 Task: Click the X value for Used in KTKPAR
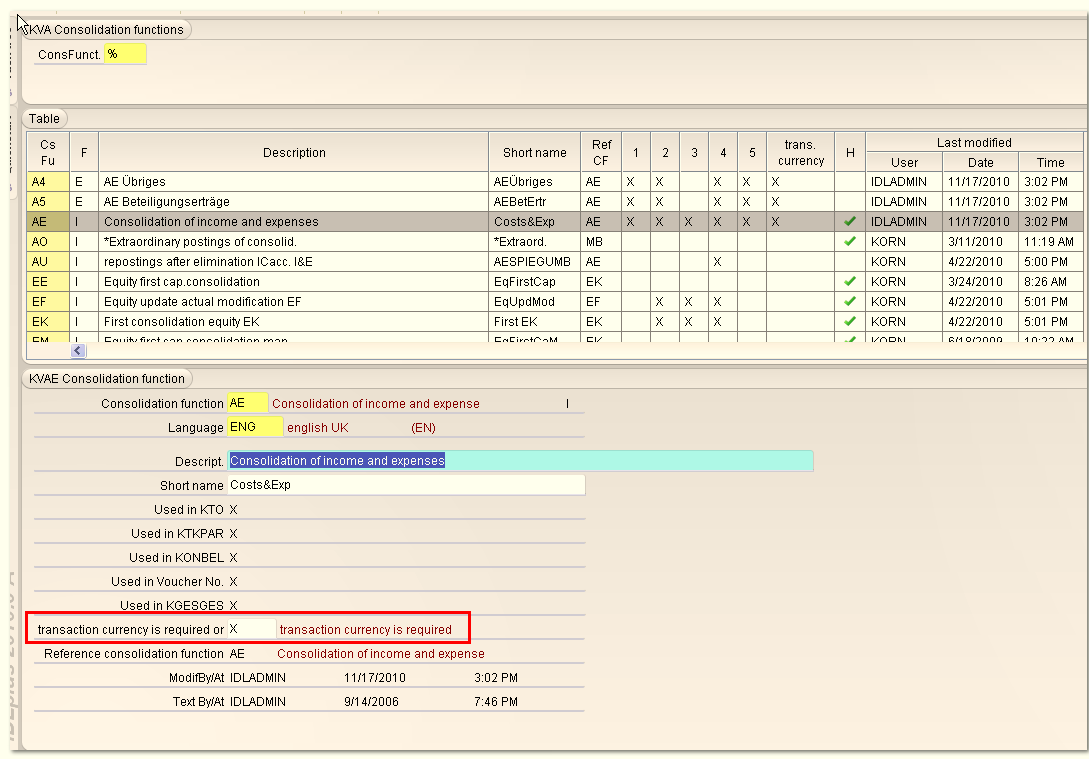[233, 534]
